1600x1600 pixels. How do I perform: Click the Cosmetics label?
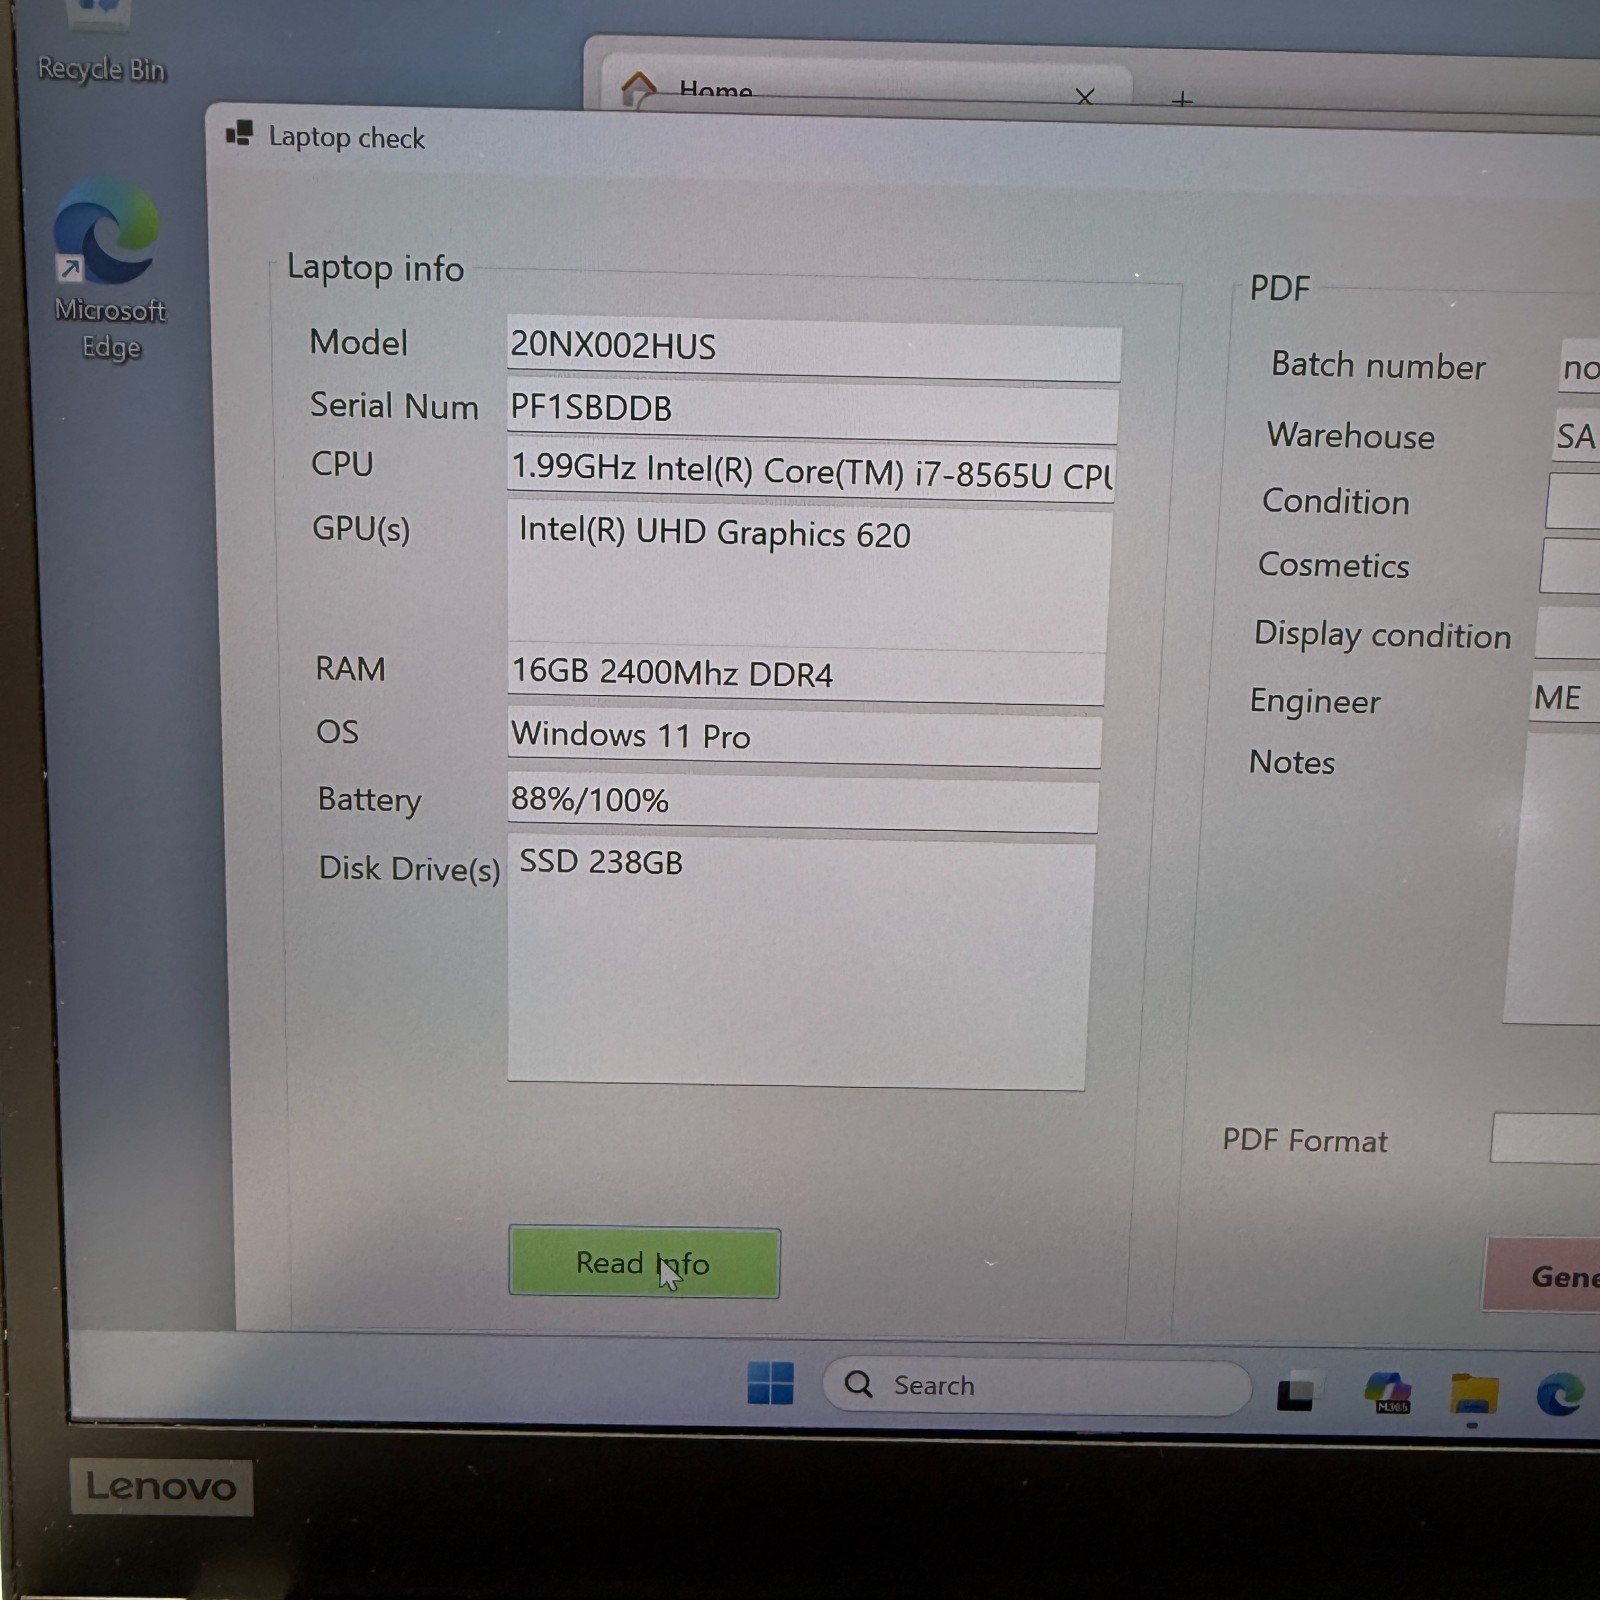coord(1333,565)
